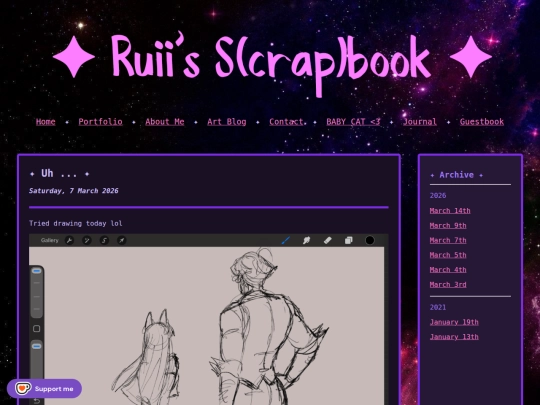Viewport: 540px width, 405px height.
Task: Open the March 7th archive entry
Action: pos(448,240)
